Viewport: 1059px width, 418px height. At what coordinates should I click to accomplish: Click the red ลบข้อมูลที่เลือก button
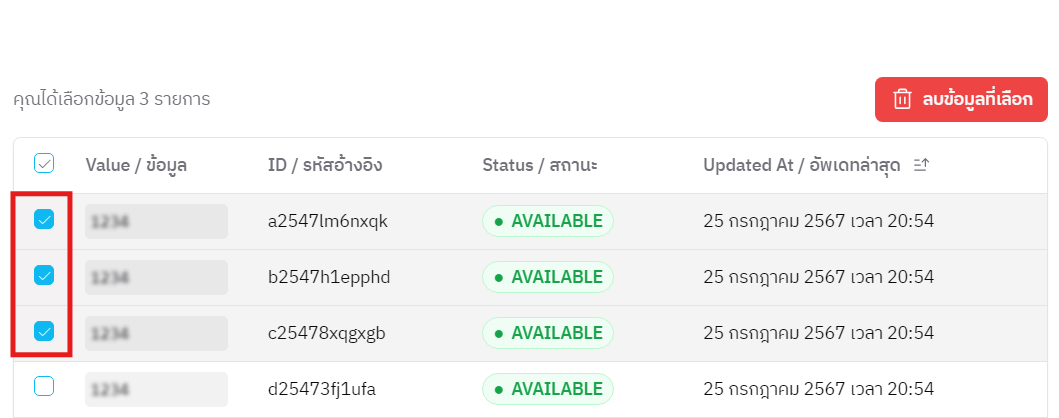pyautogui.click(x=960, y=99)
